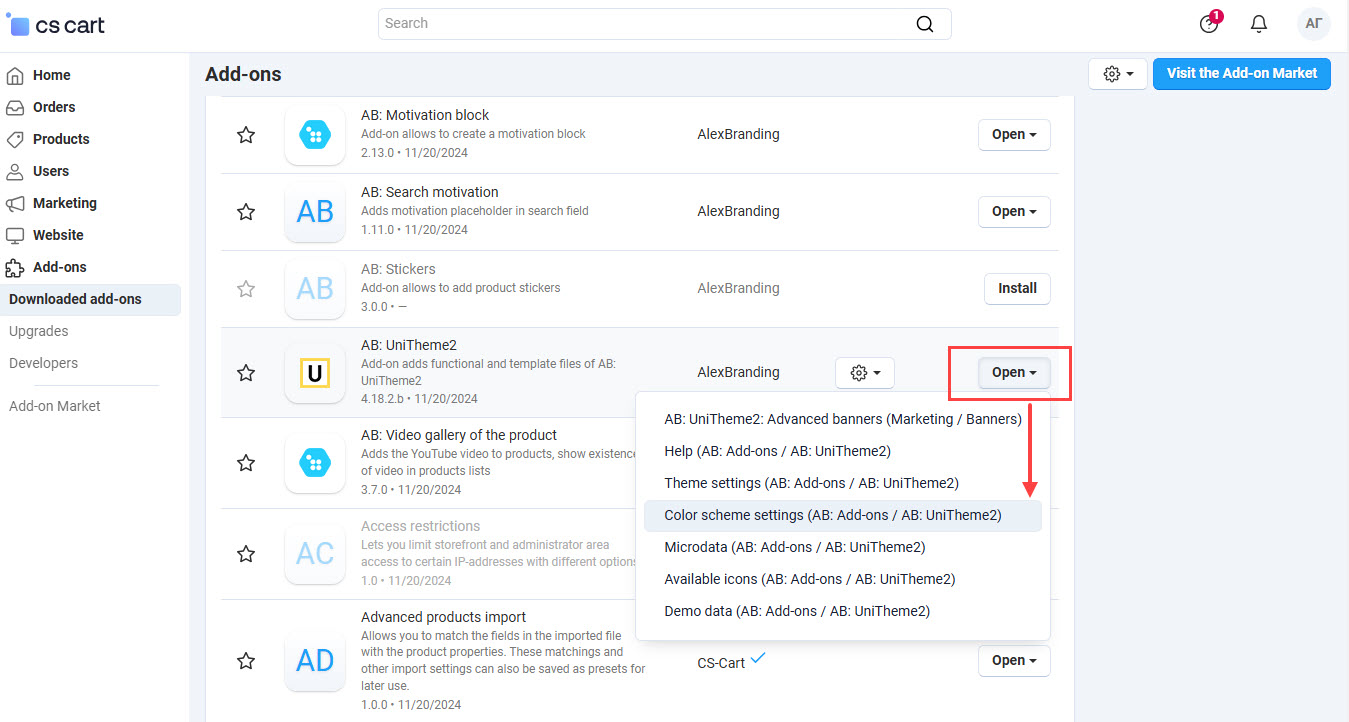This screenshot has height=722, width=1349.
Task: Click the CS-Cart verified checkmark icon
Action: click(x=758, y=658)
